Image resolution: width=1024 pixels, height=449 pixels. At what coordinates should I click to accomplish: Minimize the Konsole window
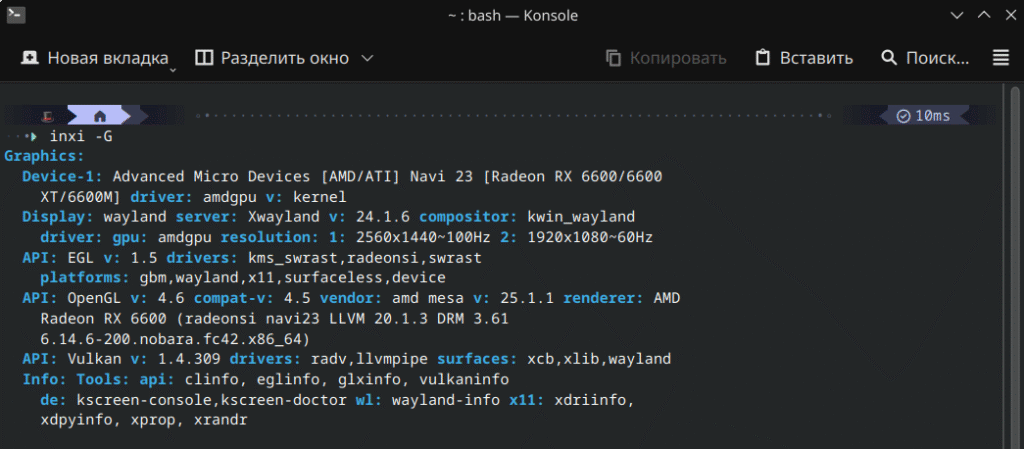[x=957, y=14]
